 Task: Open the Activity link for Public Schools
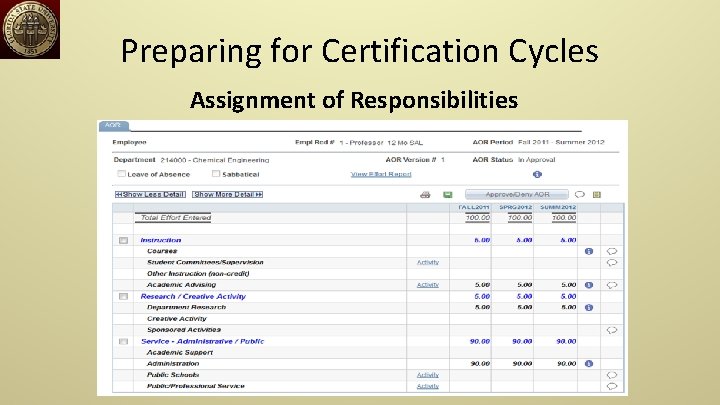click(x=428, y=375)
